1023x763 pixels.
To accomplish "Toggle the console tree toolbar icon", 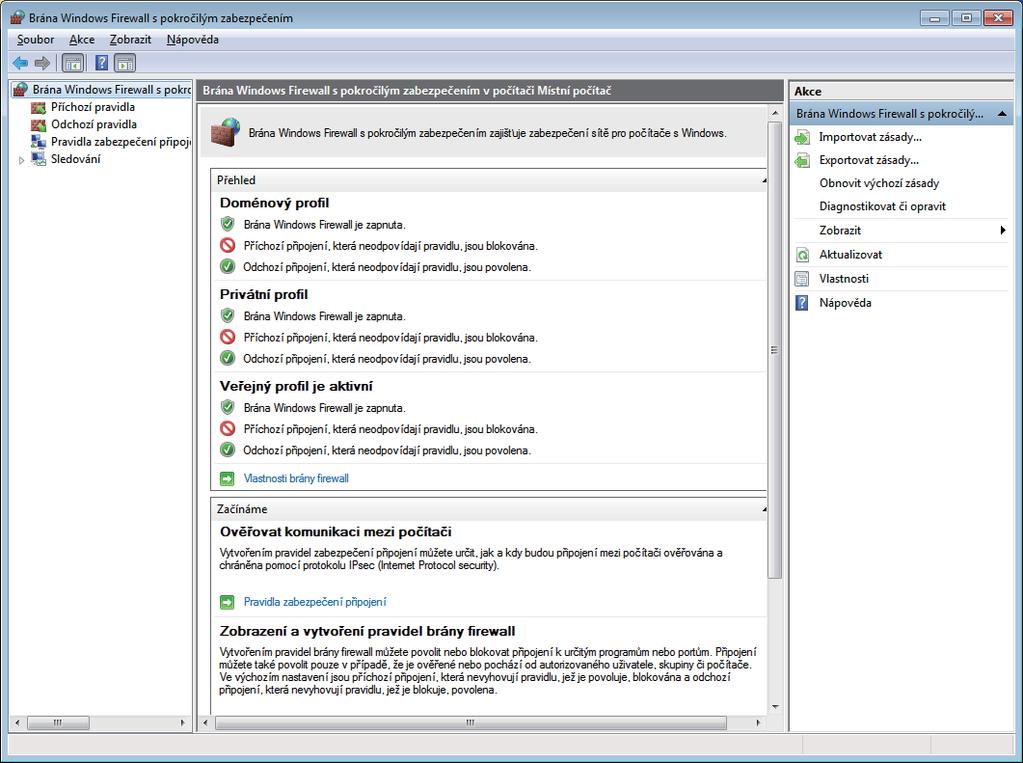I will click(x=73, y=63).
